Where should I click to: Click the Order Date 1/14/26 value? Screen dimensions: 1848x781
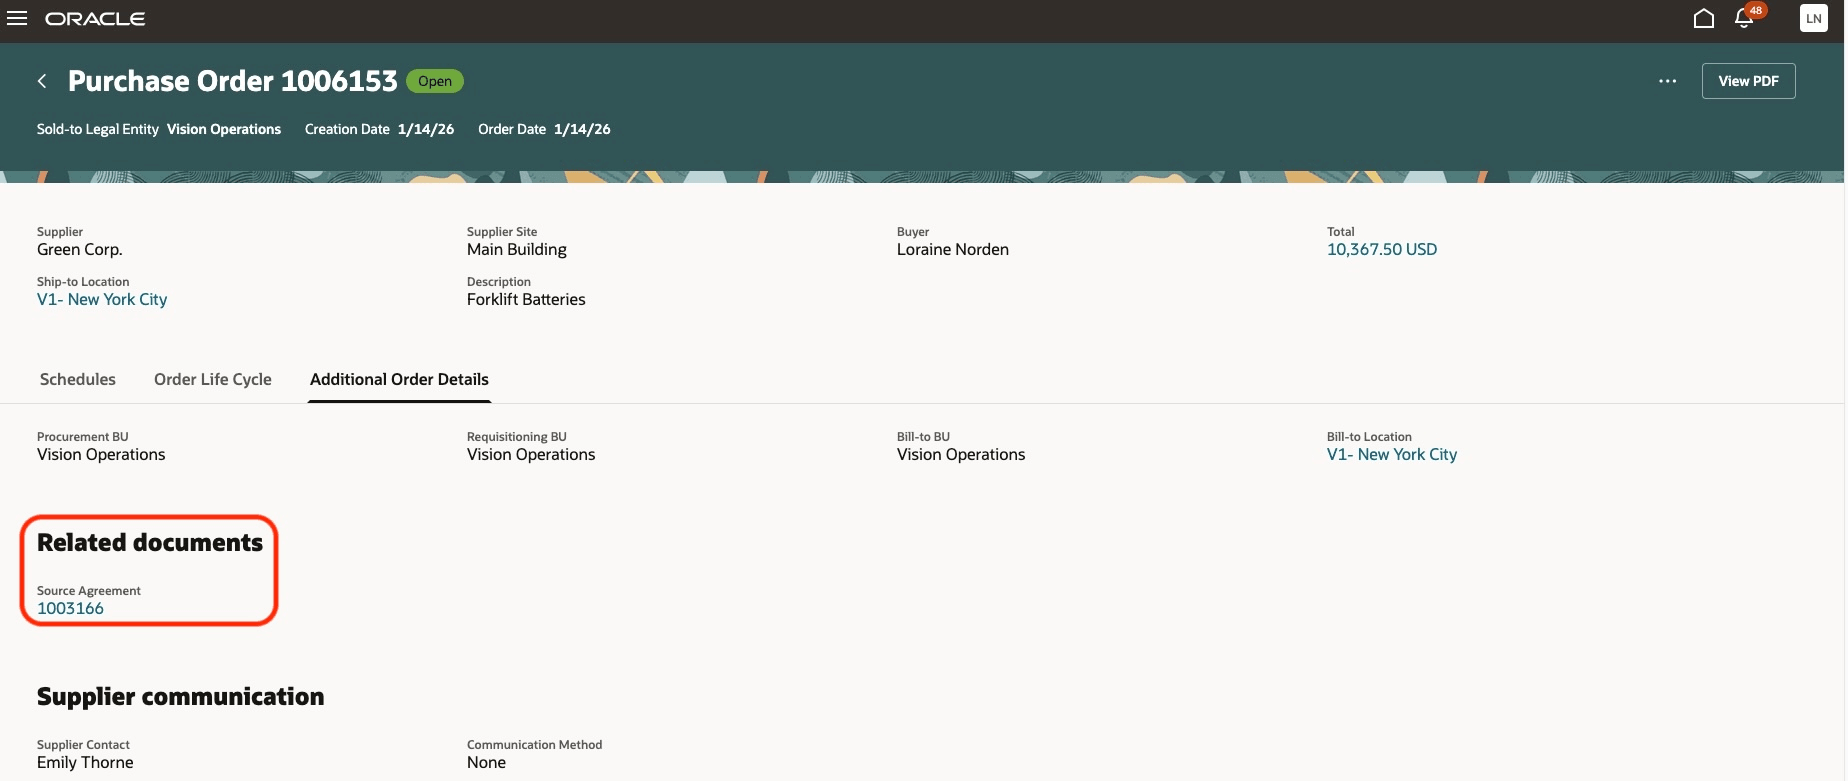582,129
